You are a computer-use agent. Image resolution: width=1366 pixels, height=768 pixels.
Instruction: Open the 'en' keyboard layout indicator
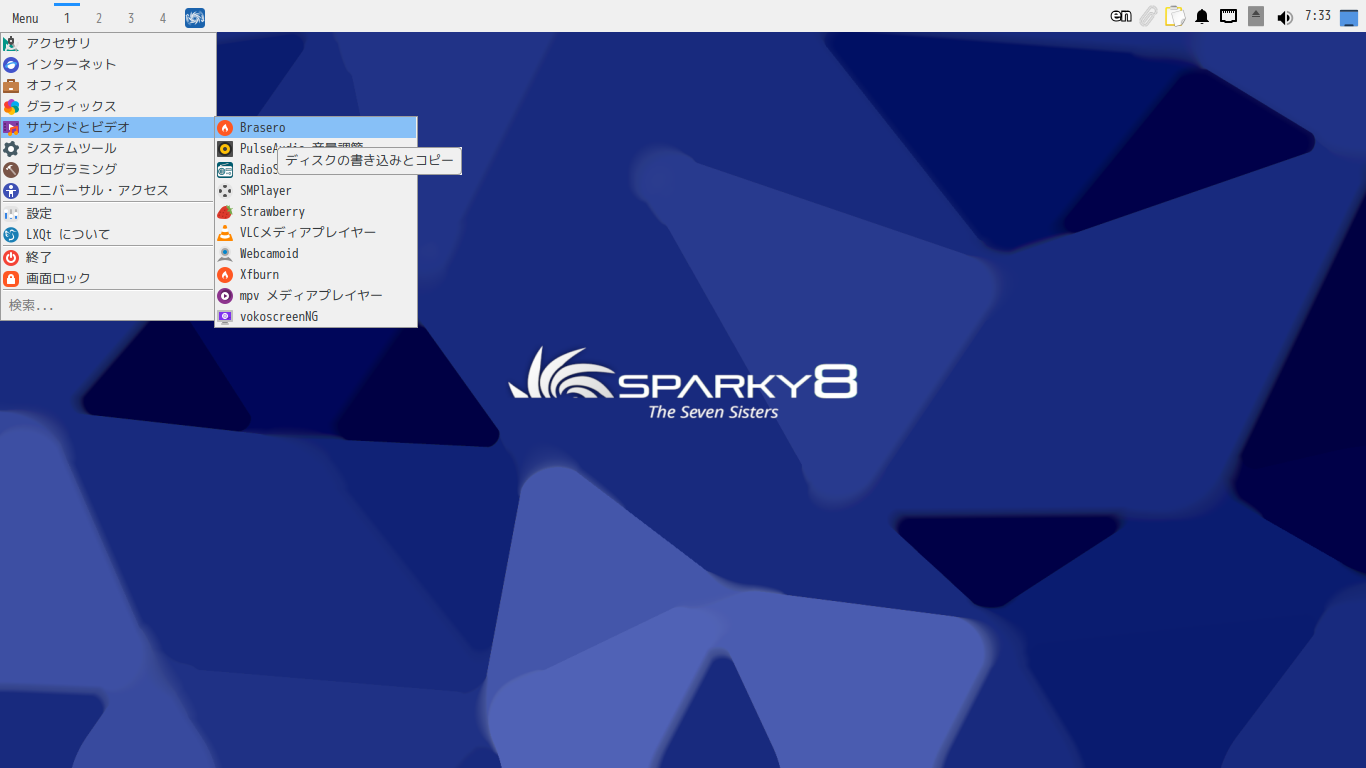coord(1121,17)
